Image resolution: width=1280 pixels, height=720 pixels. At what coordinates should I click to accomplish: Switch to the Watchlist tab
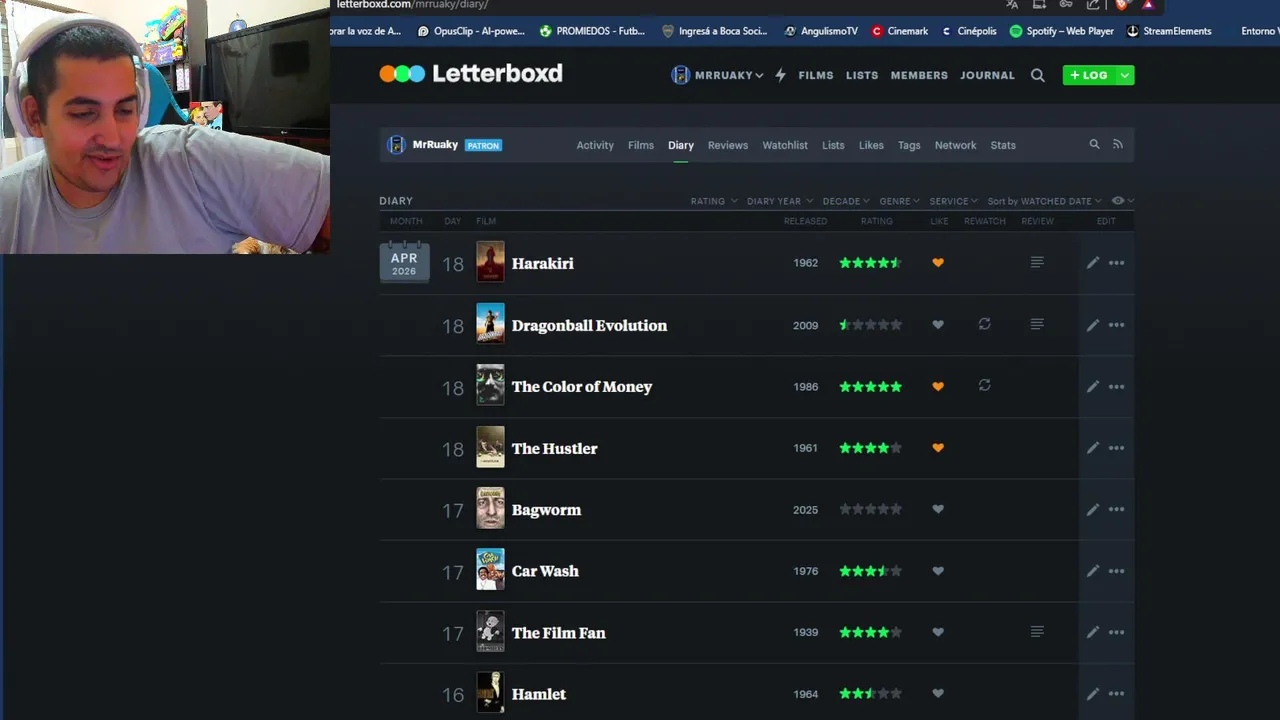coord(785,145)
